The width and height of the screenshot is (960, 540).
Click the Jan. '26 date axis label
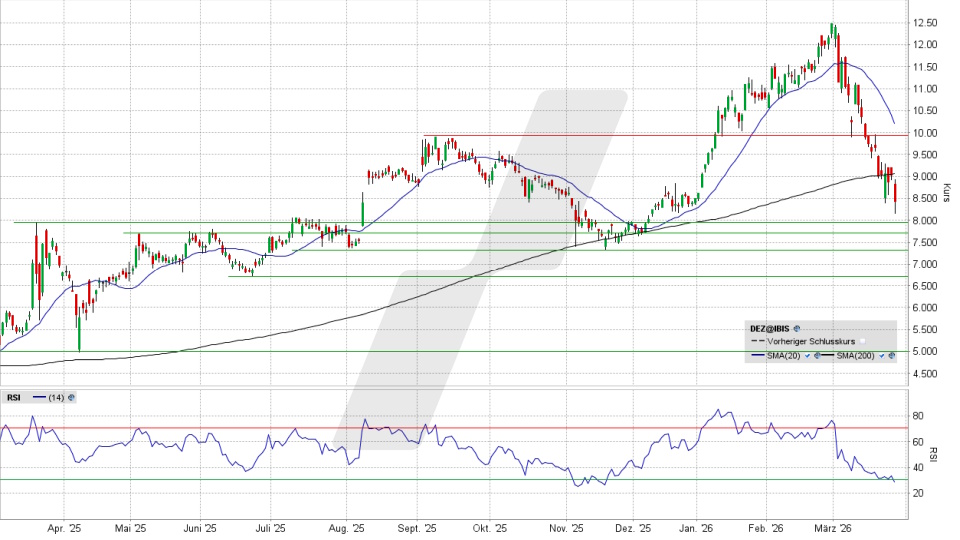tap(695, 528)
